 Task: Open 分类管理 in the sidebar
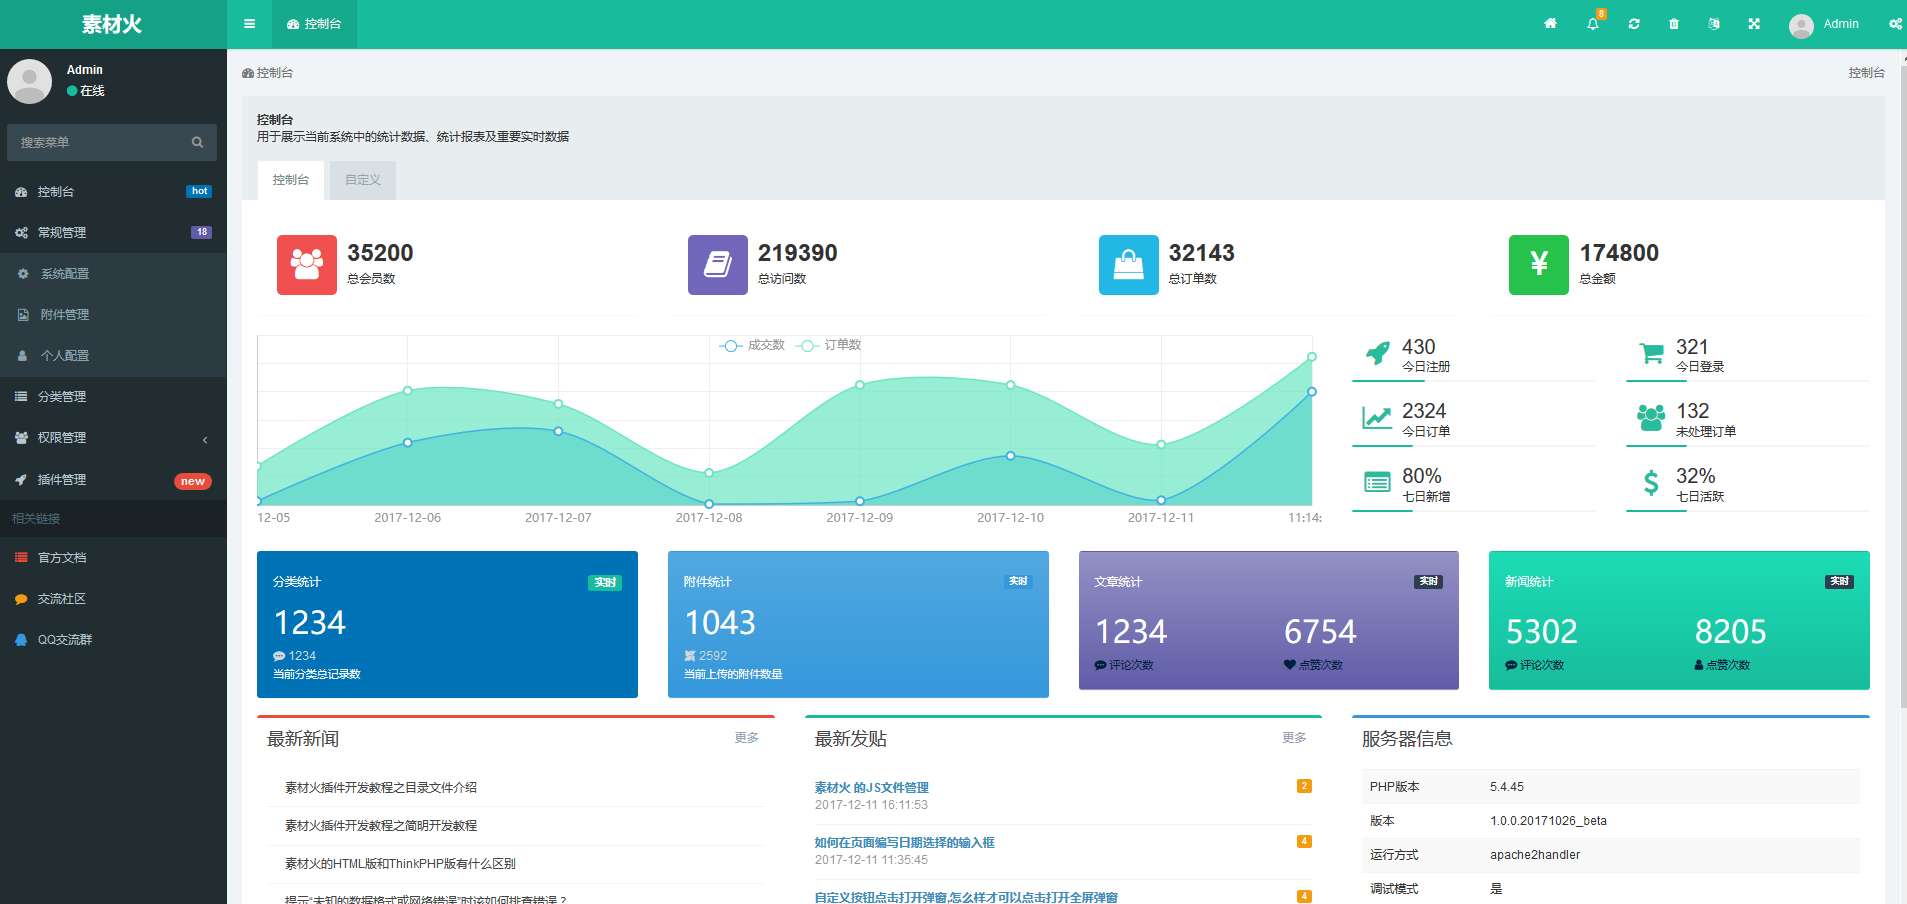(x=113, y=396)
